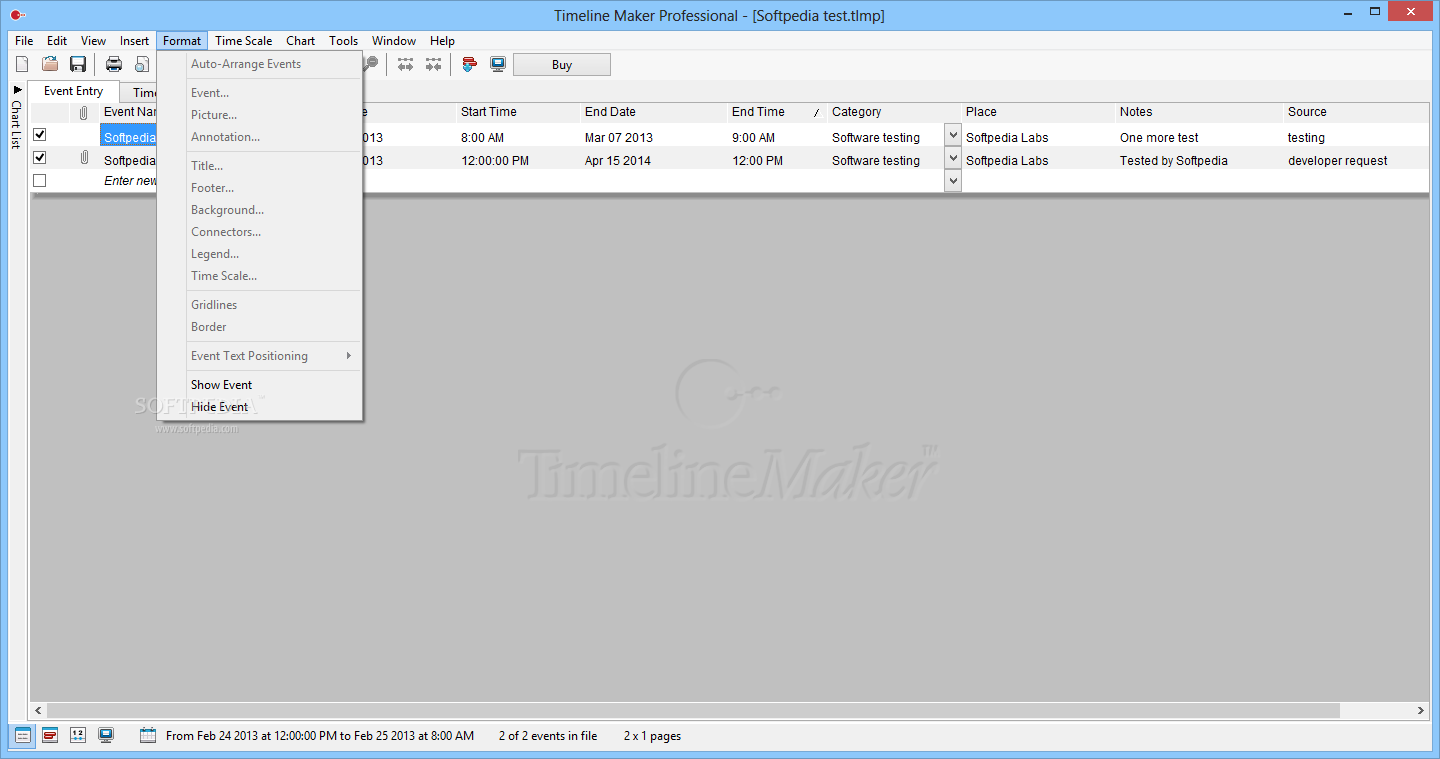Click the horizontal scrollbar left arrow
Viewport: 1440px width, 759px height.
39,710
